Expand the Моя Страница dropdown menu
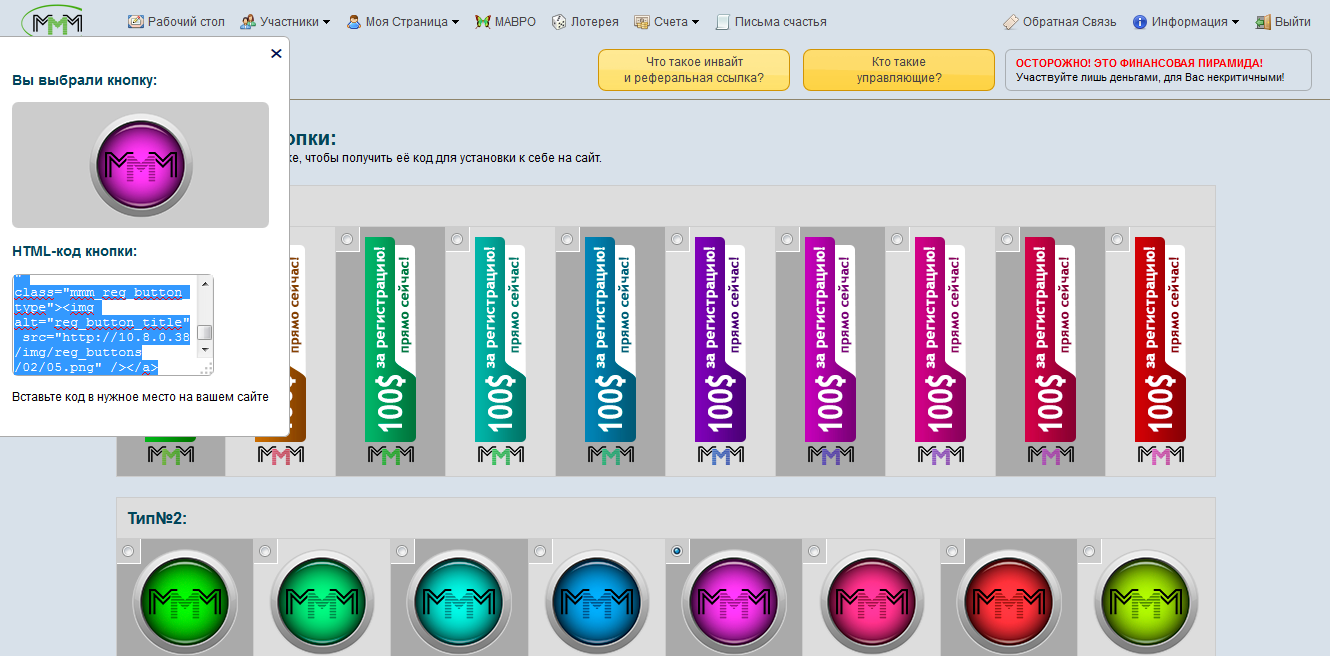1330x656 pixels. point(403,22)
